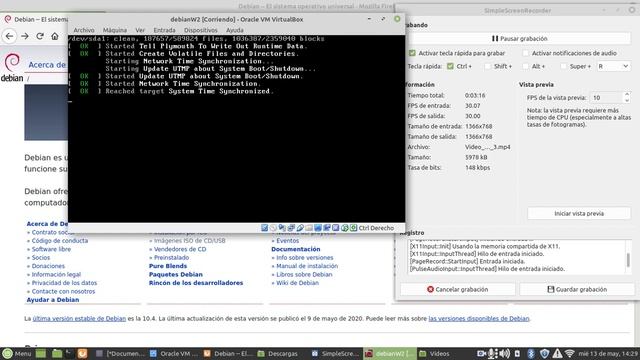Go back in Firefox
This screenshot has width=640, height=360.
[9, 36]
